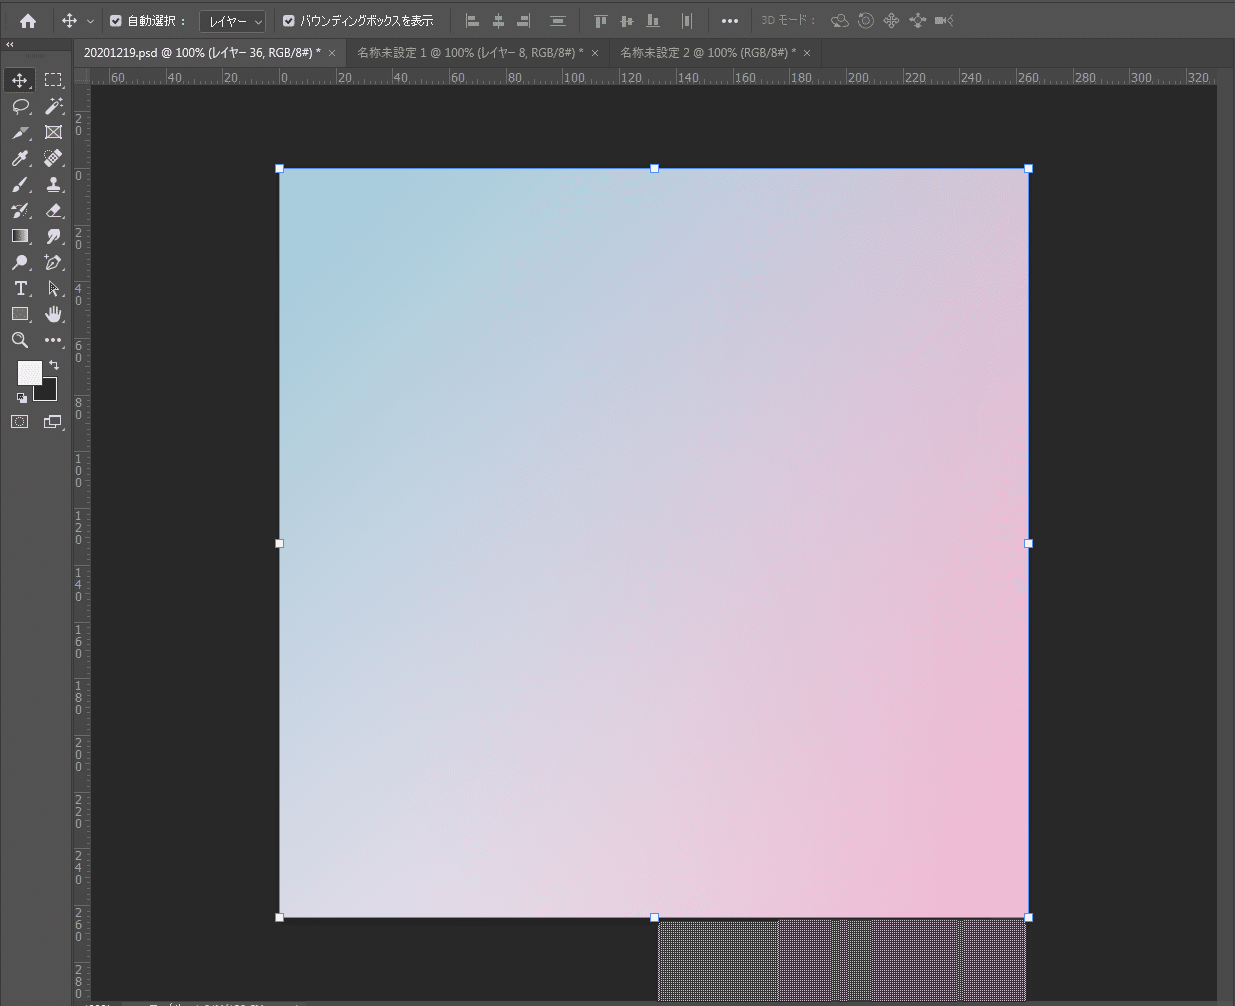Select the Move tool in the toolbox
The image size is (1235, 1006).
click(20, 80)
